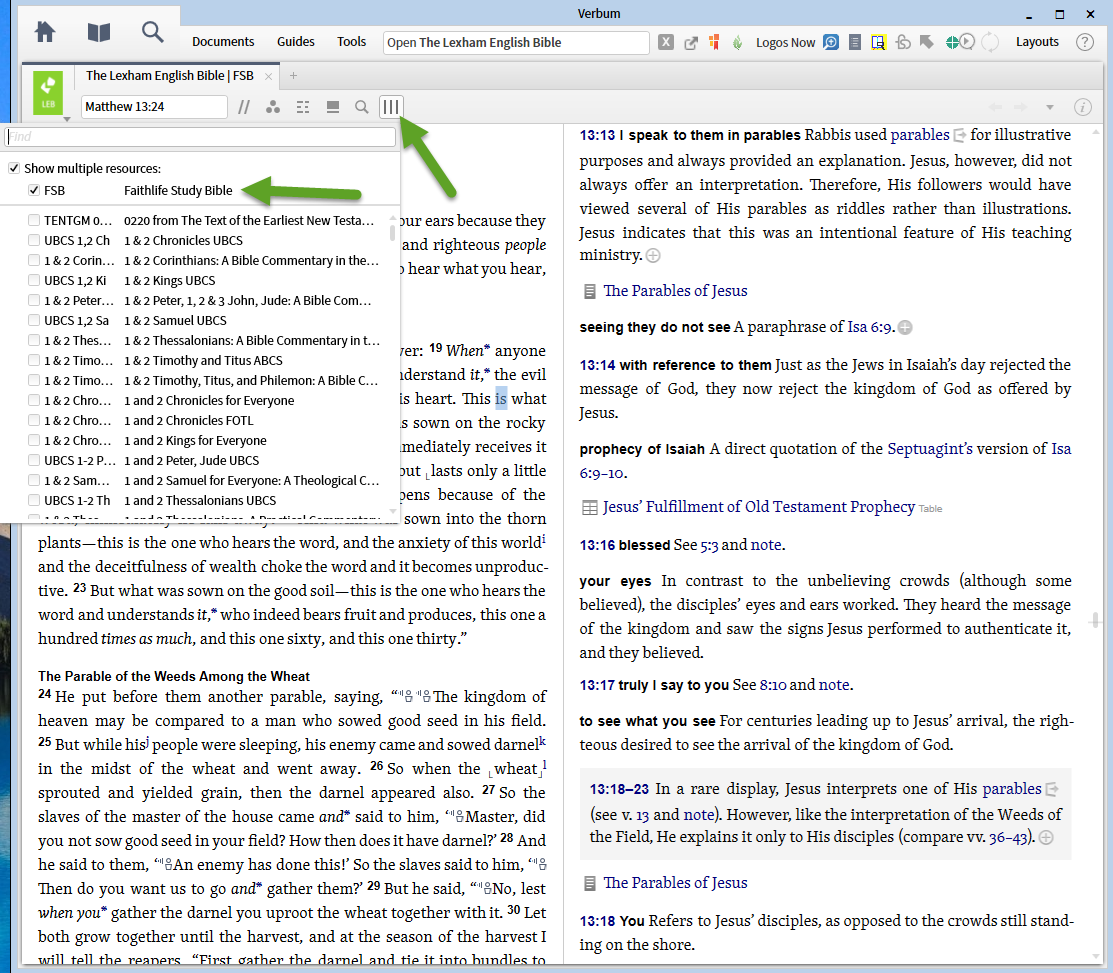Uncheck FSB Faithlife Study Bible checkbox
1113x973 pixels.
pyautogui.click(x=33, y=190)
